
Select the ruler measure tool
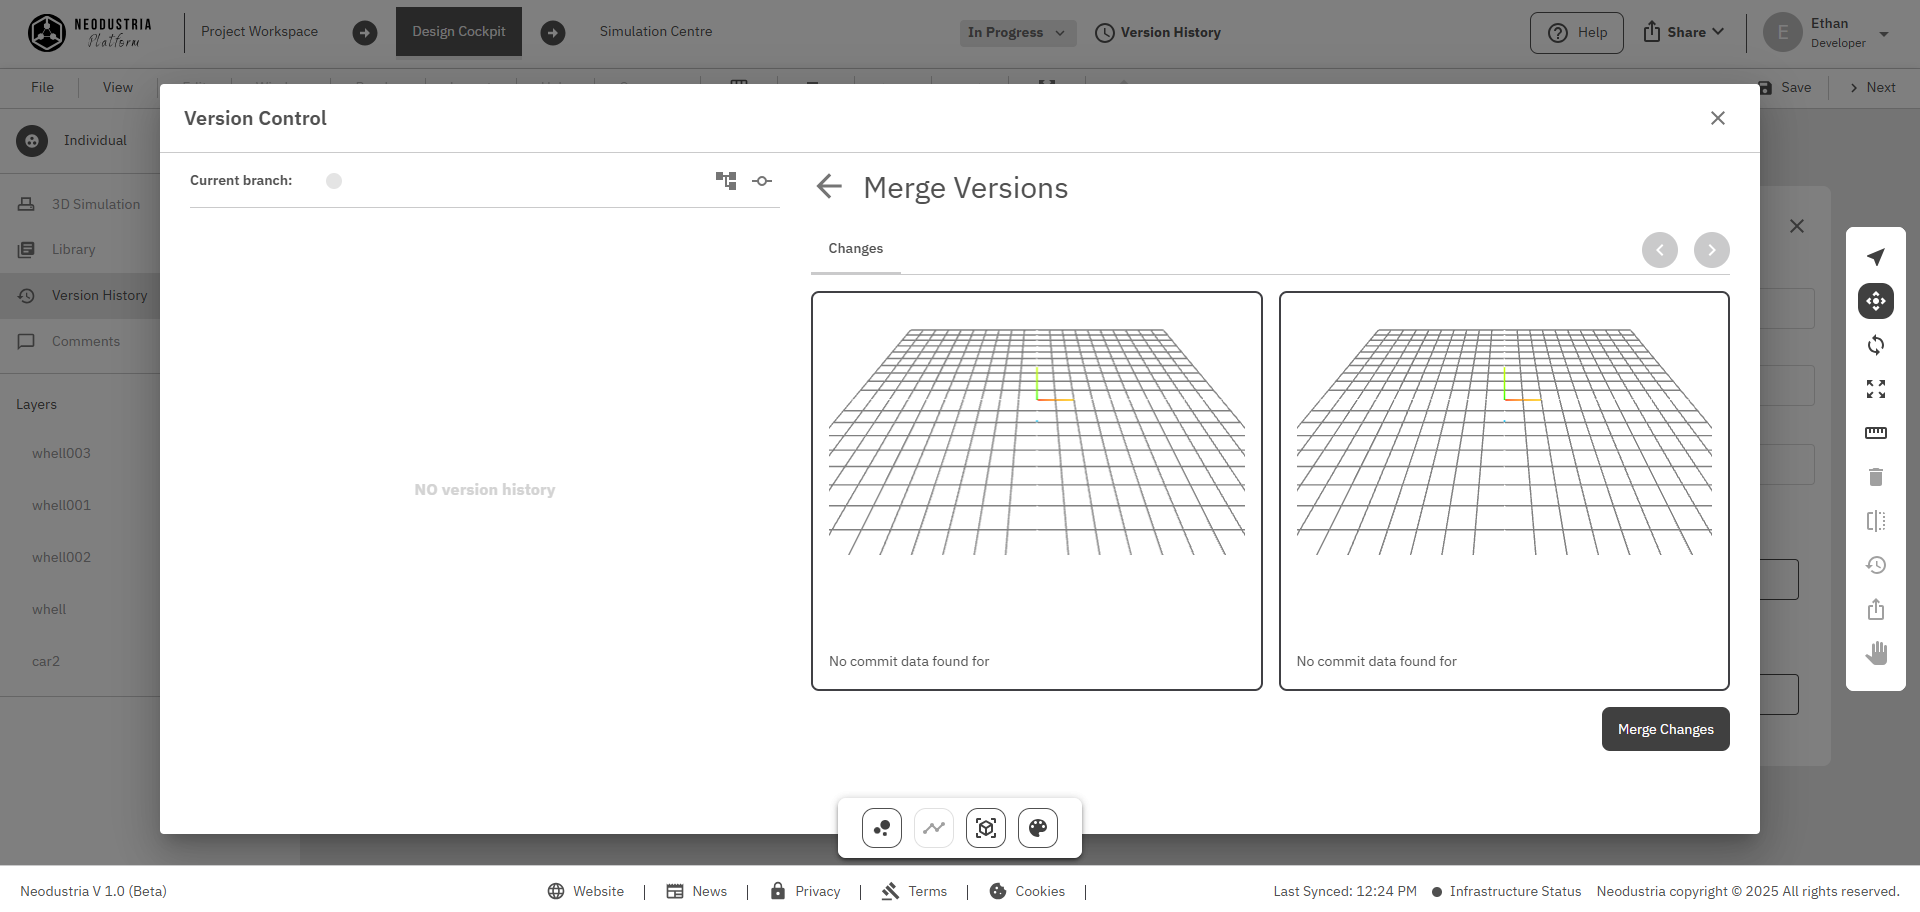(x=1875, y=433)
